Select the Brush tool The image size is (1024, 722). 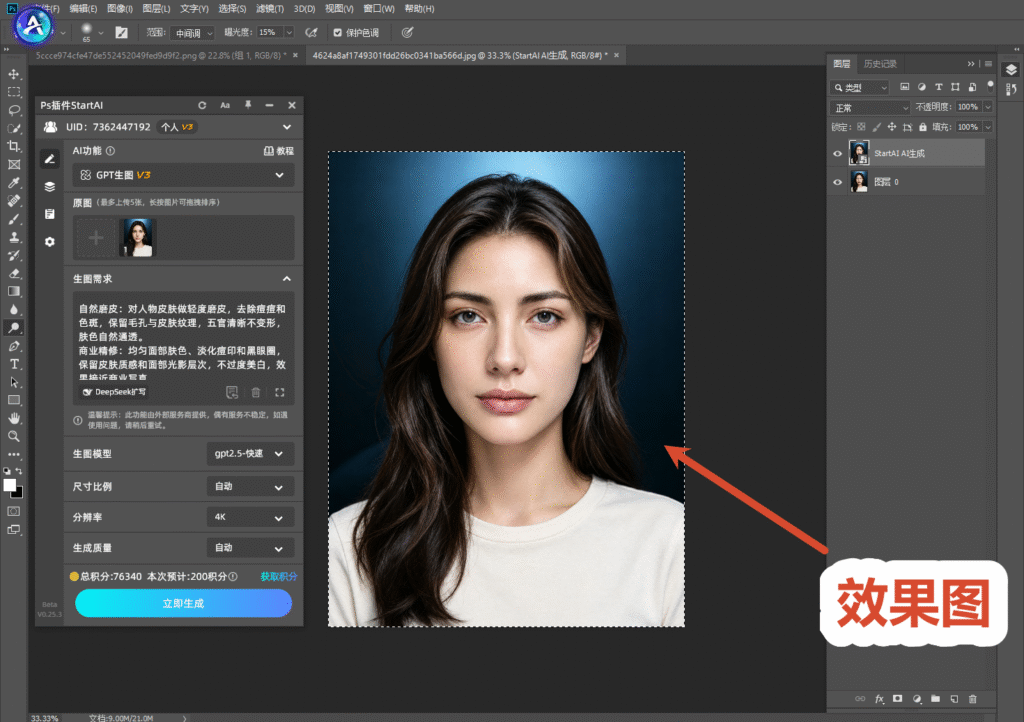[x=14, y=219]
